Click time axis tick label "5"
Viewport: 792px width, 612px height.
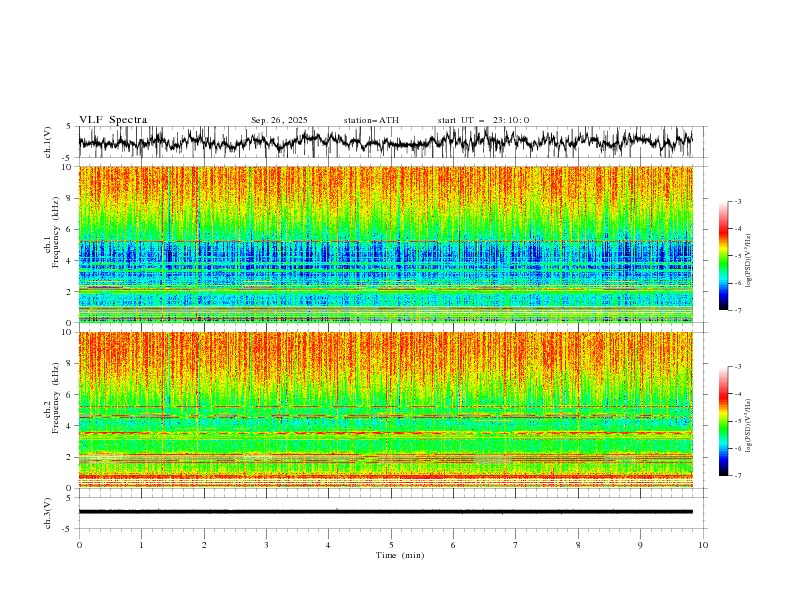[391, 545]
